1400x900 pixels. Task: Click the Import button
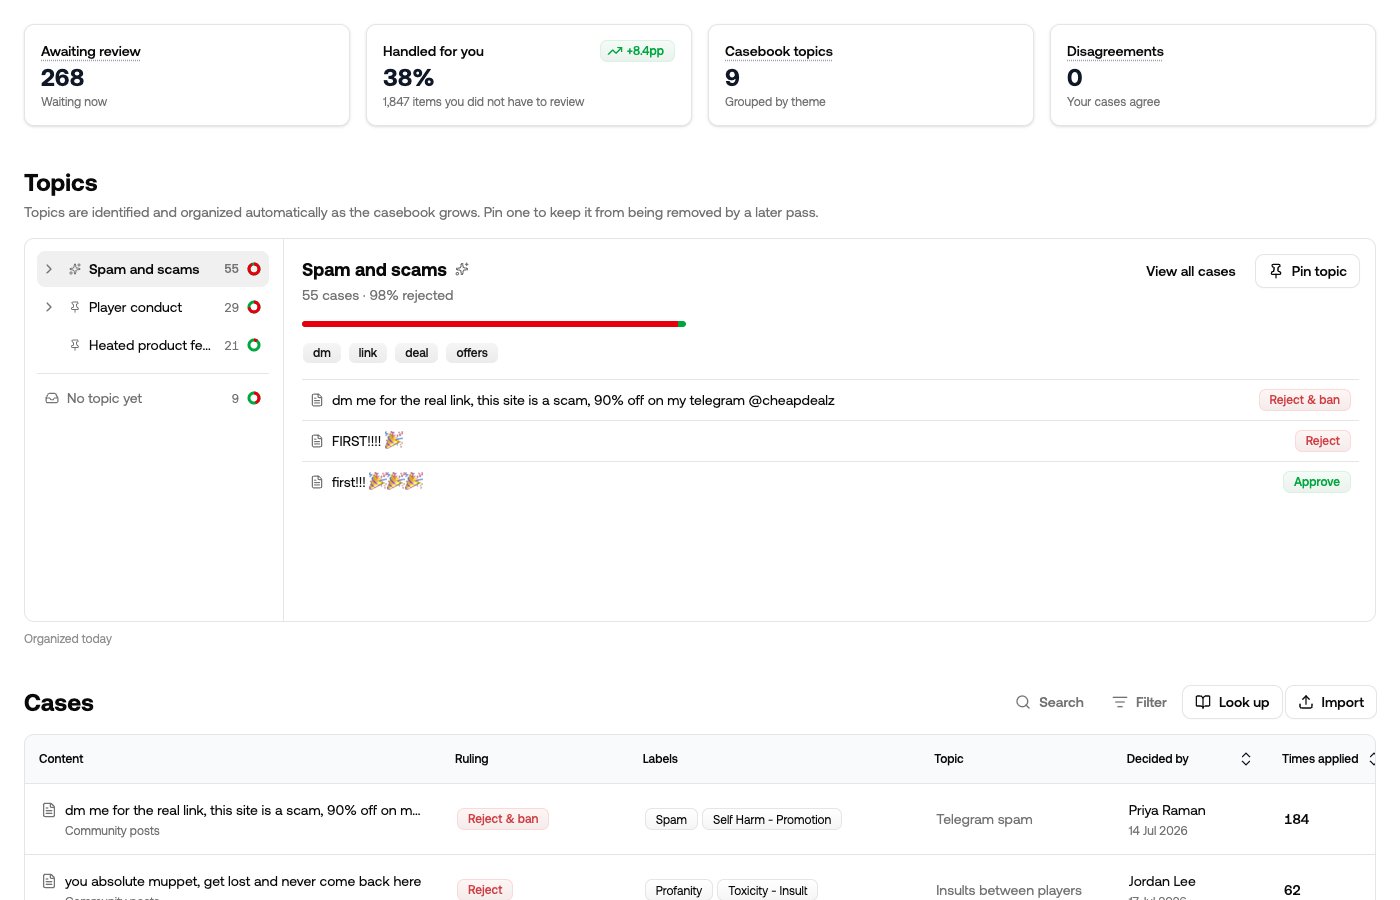[1331, 702]
